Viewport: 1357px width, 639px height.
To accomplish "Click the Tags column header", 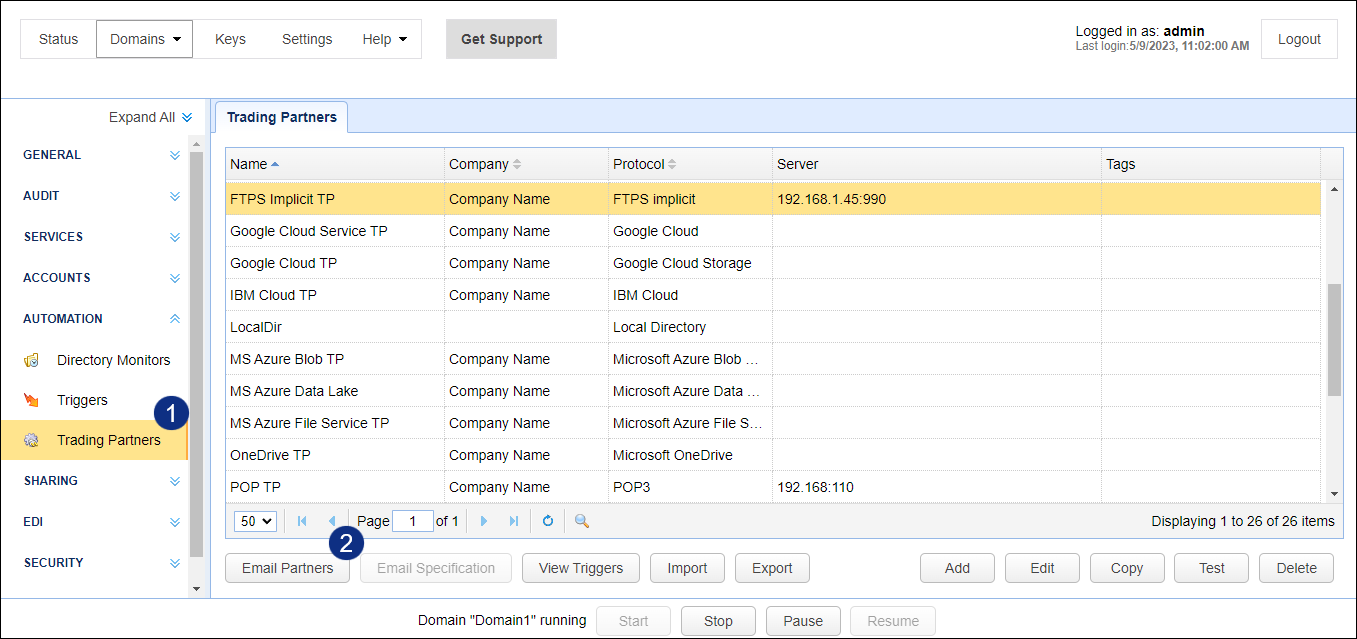I will coord(1211,164).
